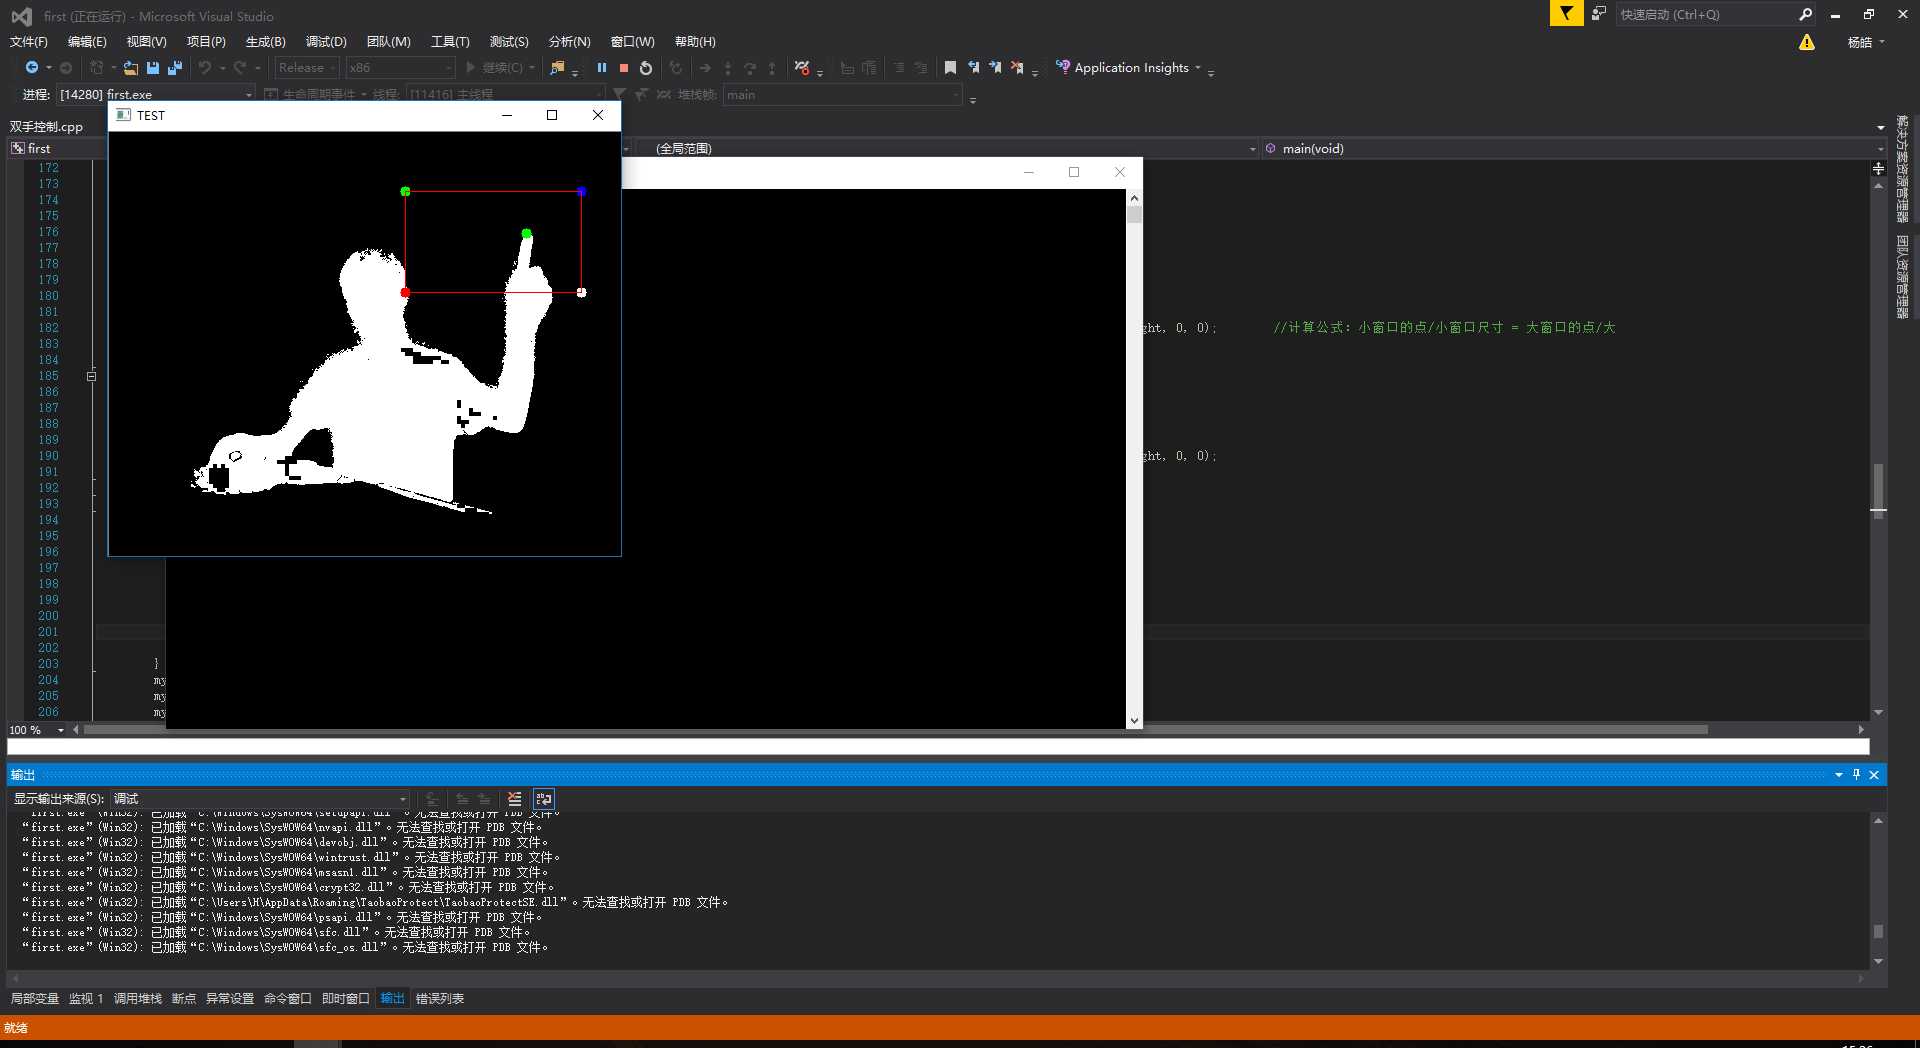Click the Step Over arrow icon
Viewport: 1920px width, 1048px height.
(x=750, y=68)
